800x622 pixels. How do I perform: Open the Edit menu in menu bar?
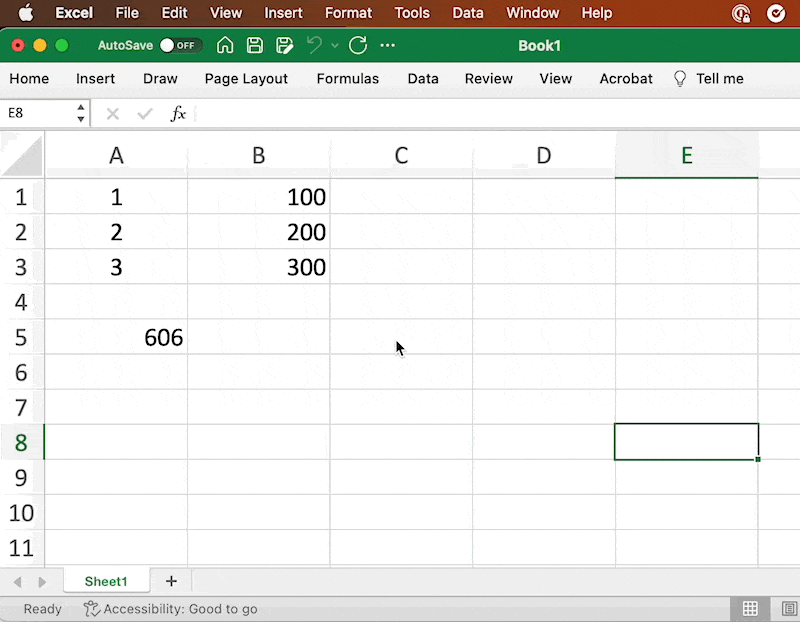pos(174,13)
